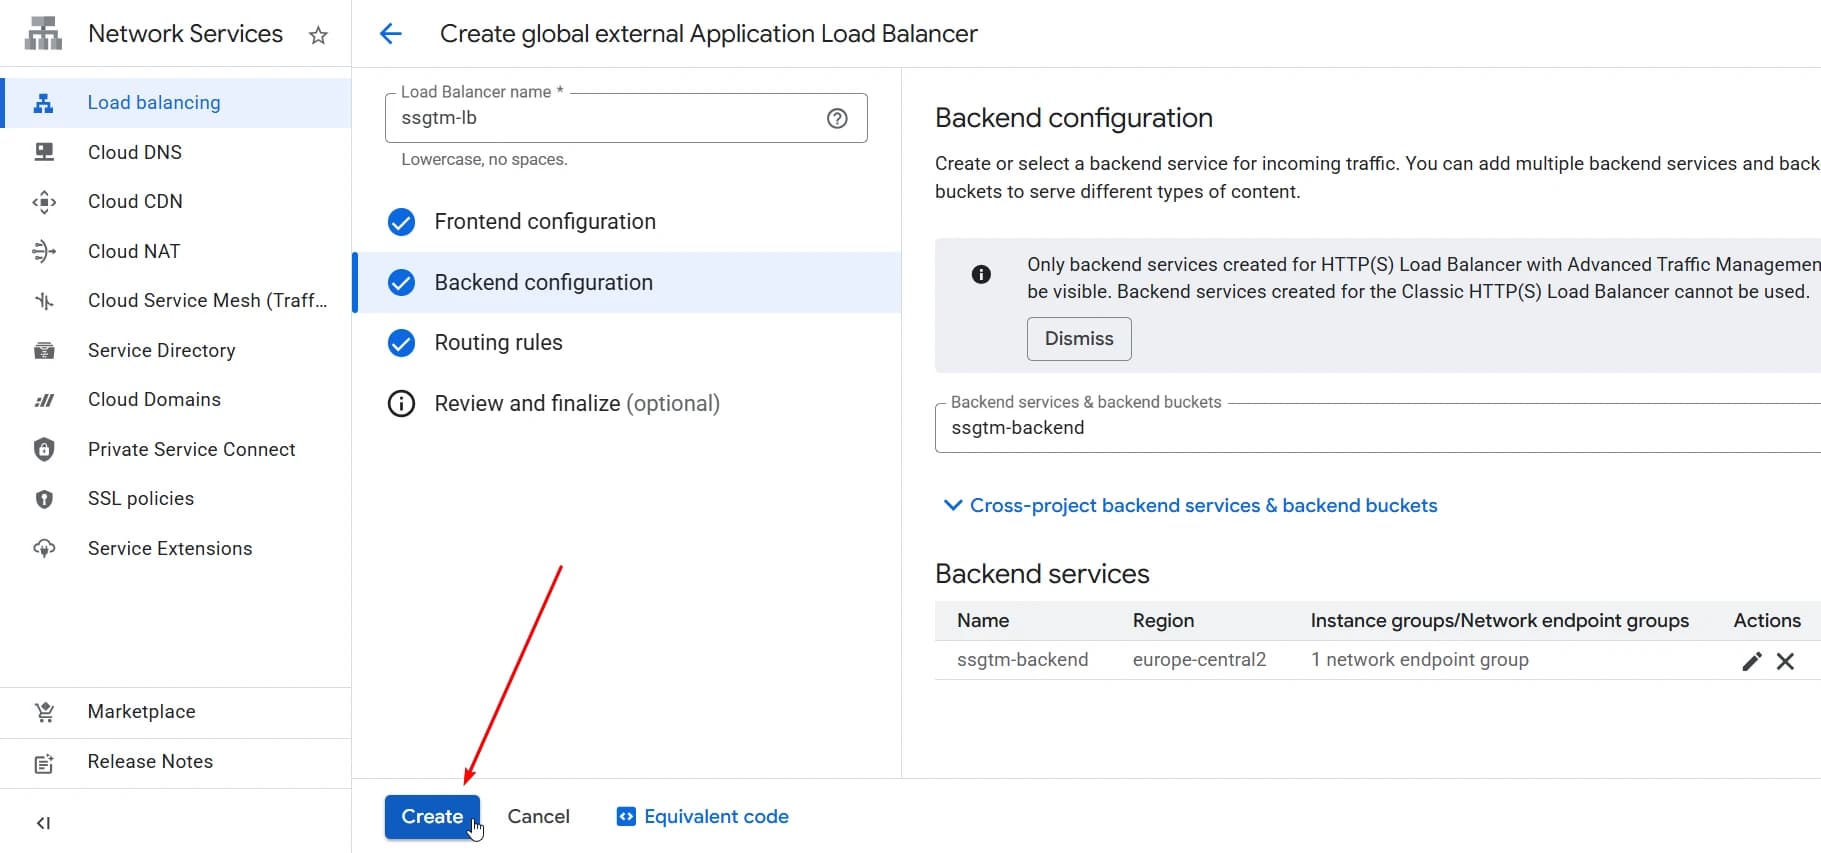The width and height of the screenshot is (1821, 853).
Task: Click the Load balancing sidebar icon
Action: (44, 103)
